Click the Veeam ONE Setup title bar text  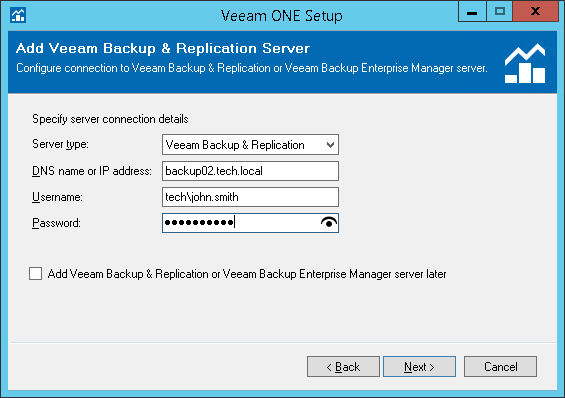[282, 16]
